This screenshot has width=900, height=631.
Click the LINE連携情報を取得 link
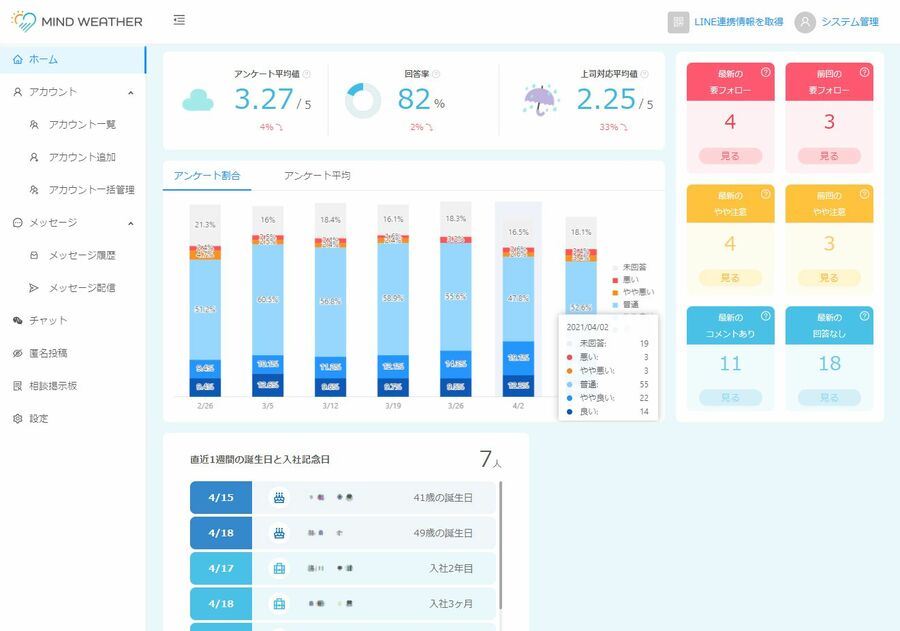[738, 22]
